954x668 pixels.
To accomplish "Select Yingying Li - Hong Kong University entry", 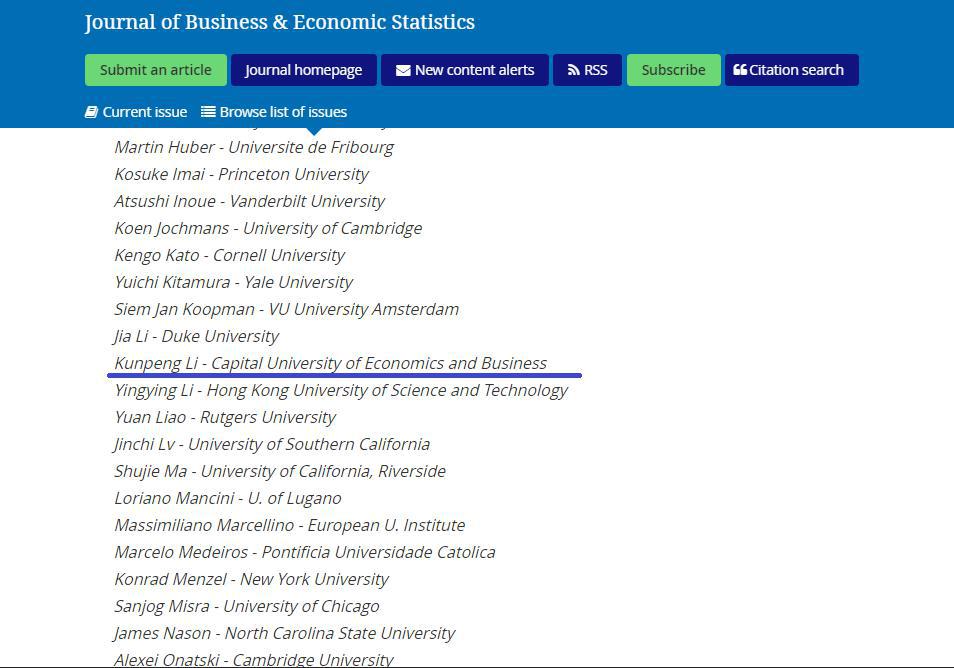I will pyautogui.click(x=340, y=390).
